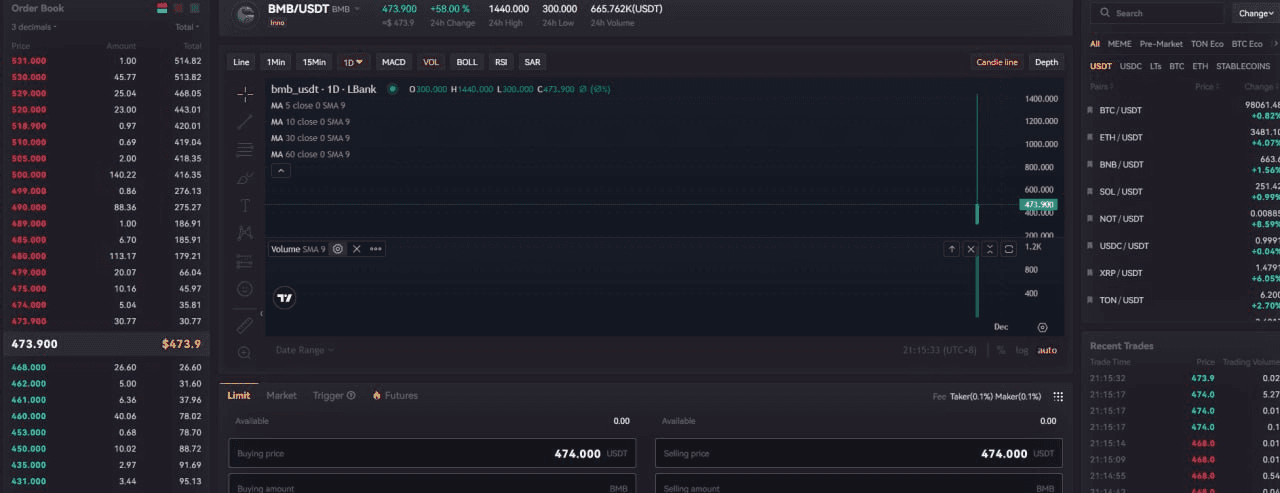Click the TradingView logo
This screenshot has height=493, width=1280.
[285, 297]
